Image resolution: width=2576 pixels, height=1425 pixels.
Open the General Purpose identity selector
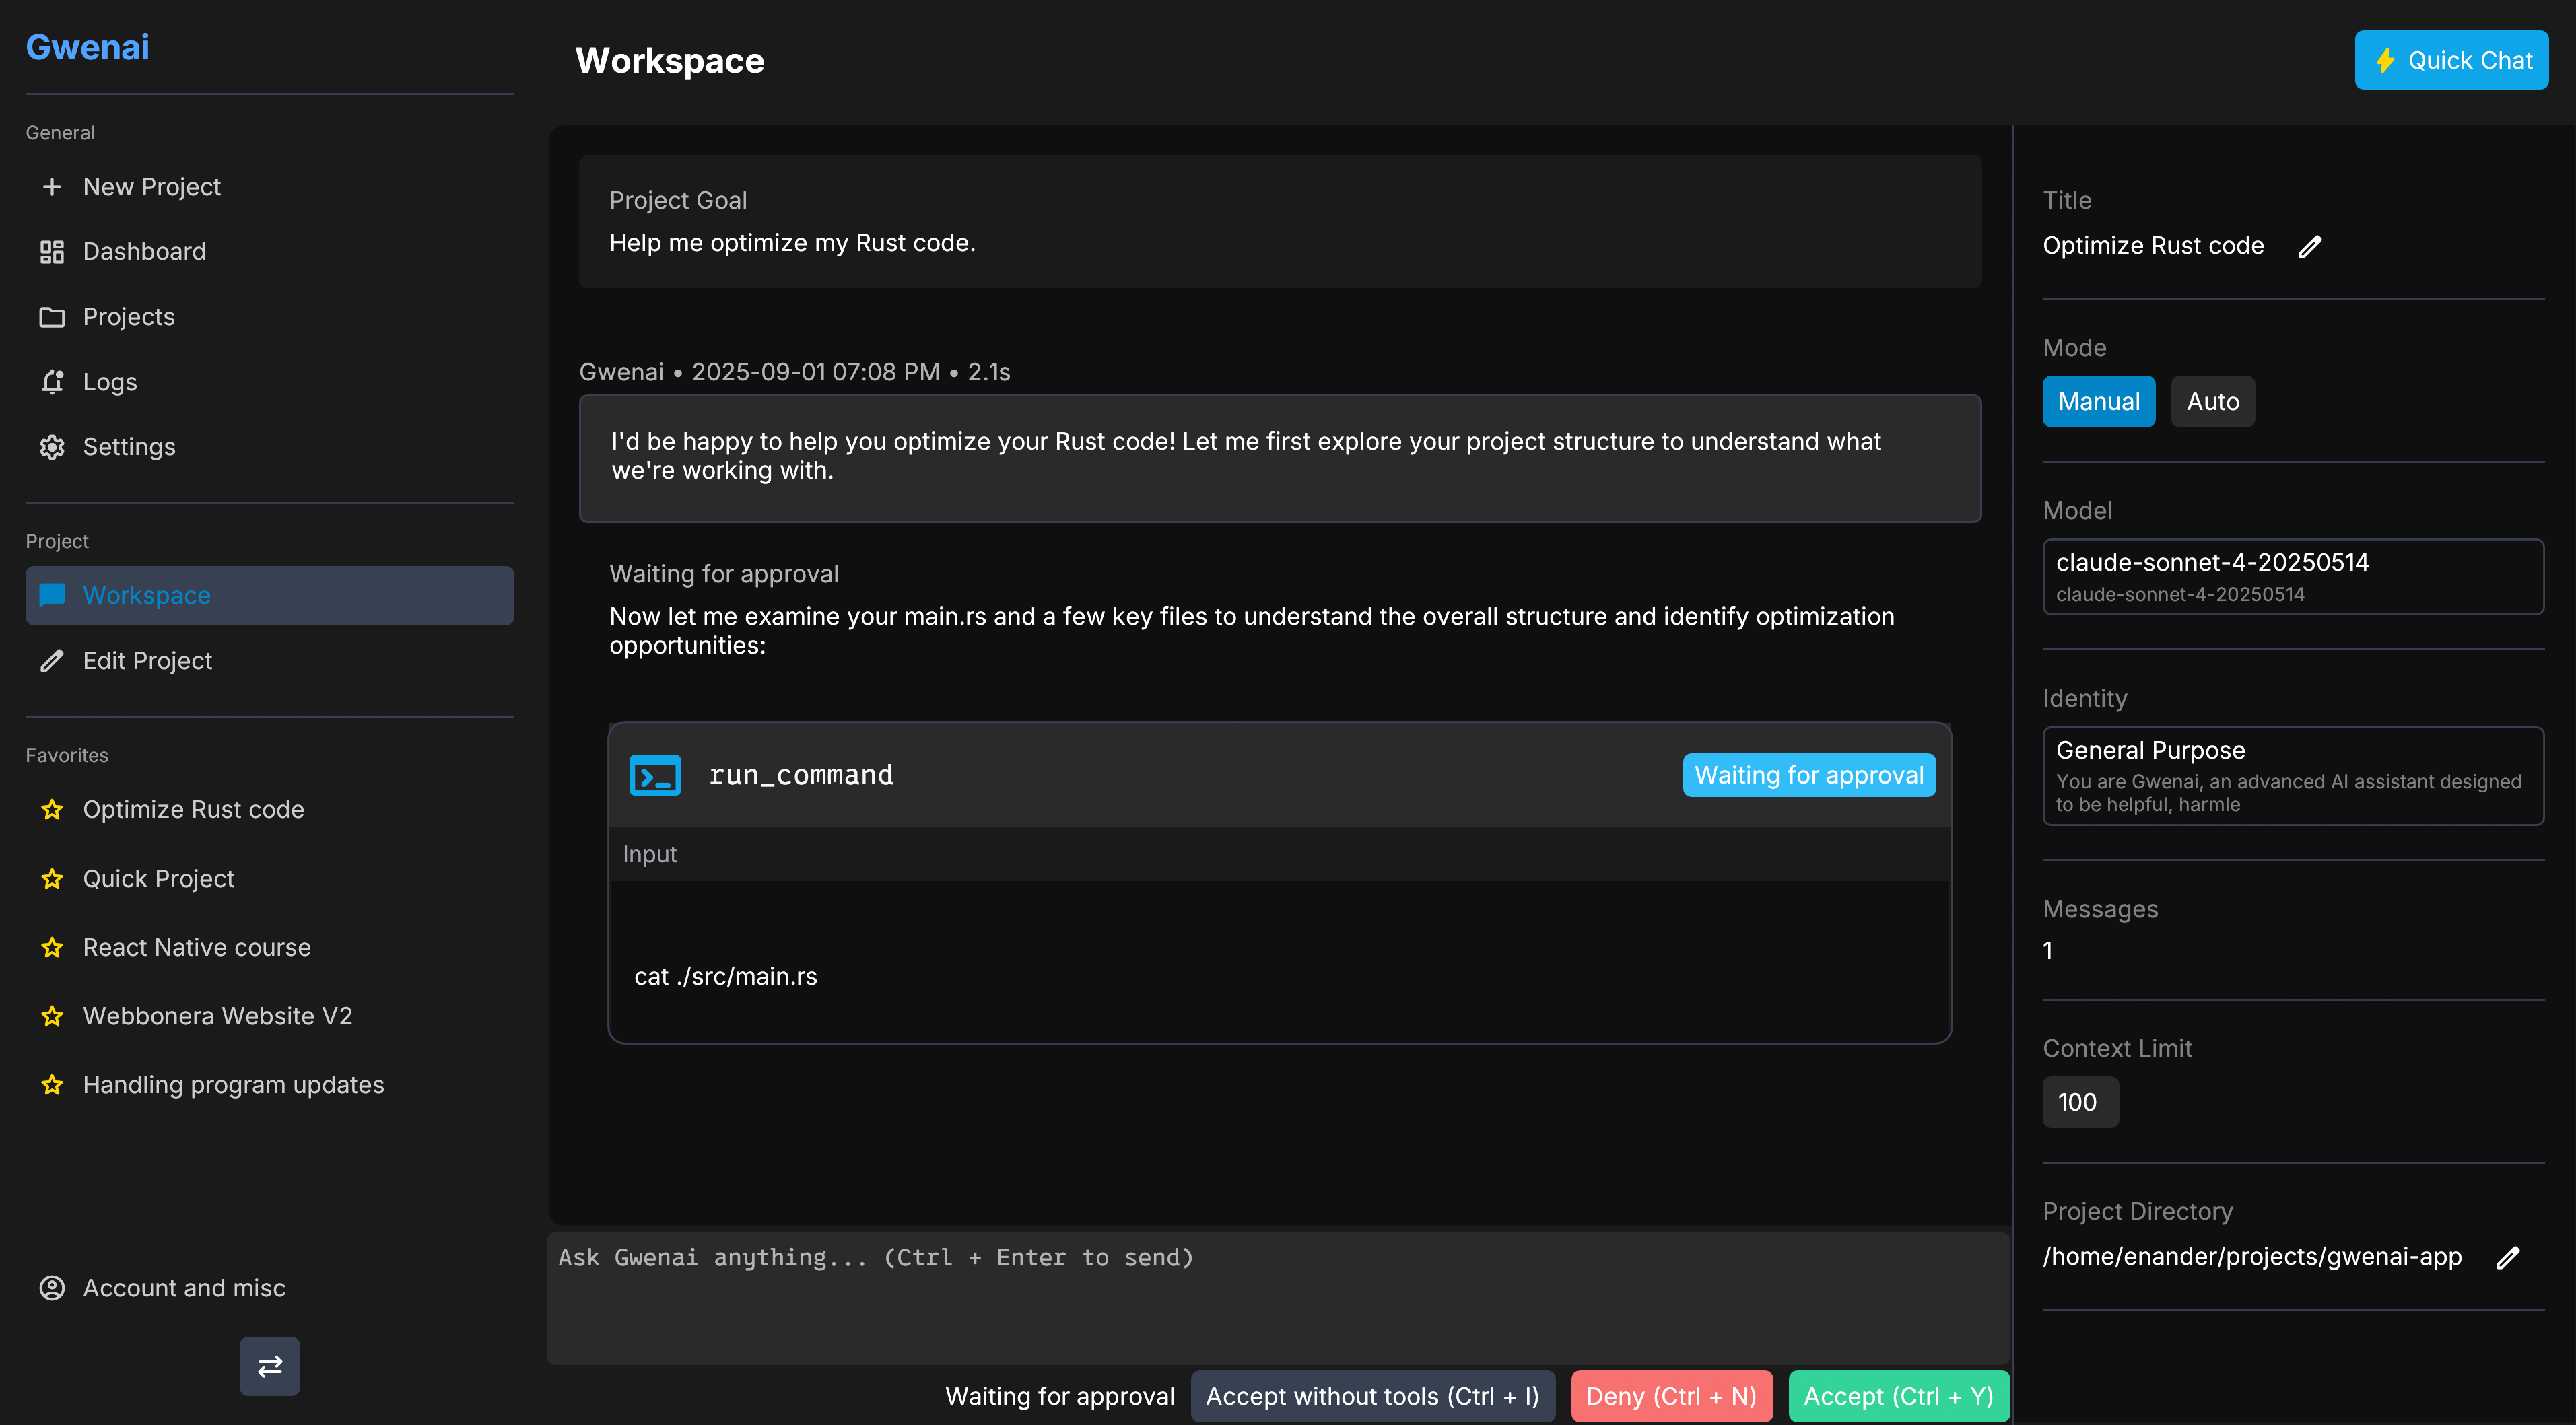click(2292, 776)
